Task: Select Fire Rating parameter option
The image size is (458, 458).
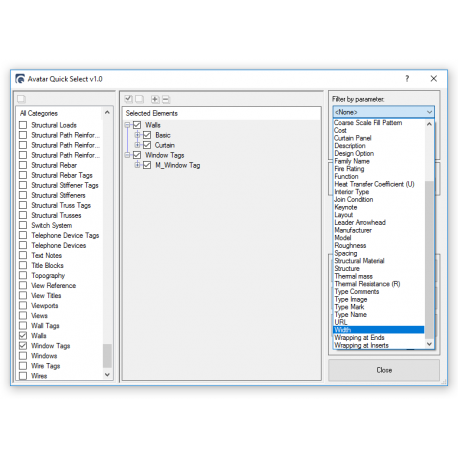Action: (x=349, y=169)
